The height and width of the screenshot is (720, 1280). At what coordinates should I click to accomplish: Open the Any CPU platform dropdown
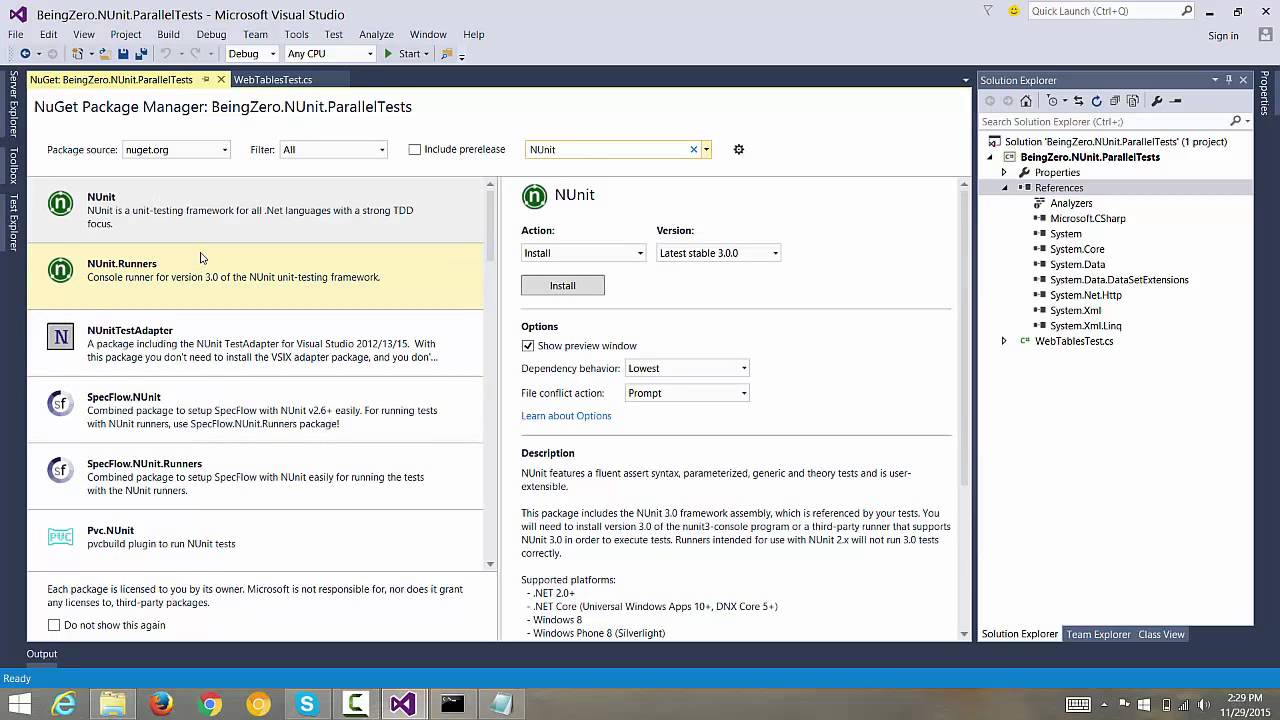[x=330, y=54]
